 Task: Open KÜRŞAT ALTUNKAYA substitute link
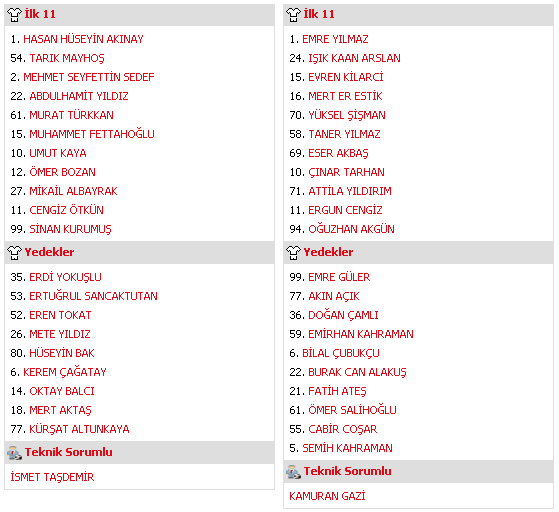coord(79,429)
